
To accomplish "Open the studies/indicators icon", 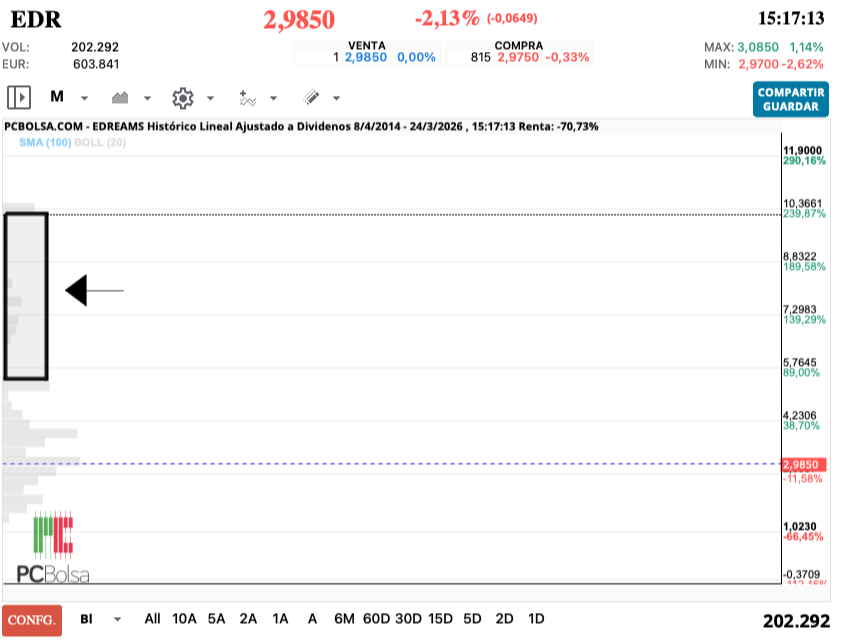I will 247,98.
